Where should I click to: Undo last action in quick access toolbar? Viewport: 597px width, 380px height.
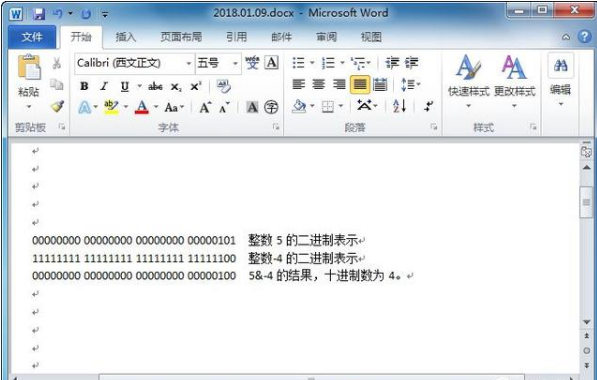57,14
